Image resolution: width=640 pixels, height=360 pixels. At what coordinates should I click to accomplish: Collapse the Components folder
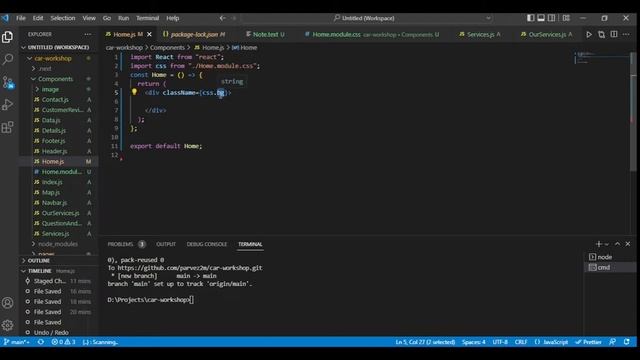(56, 79)
